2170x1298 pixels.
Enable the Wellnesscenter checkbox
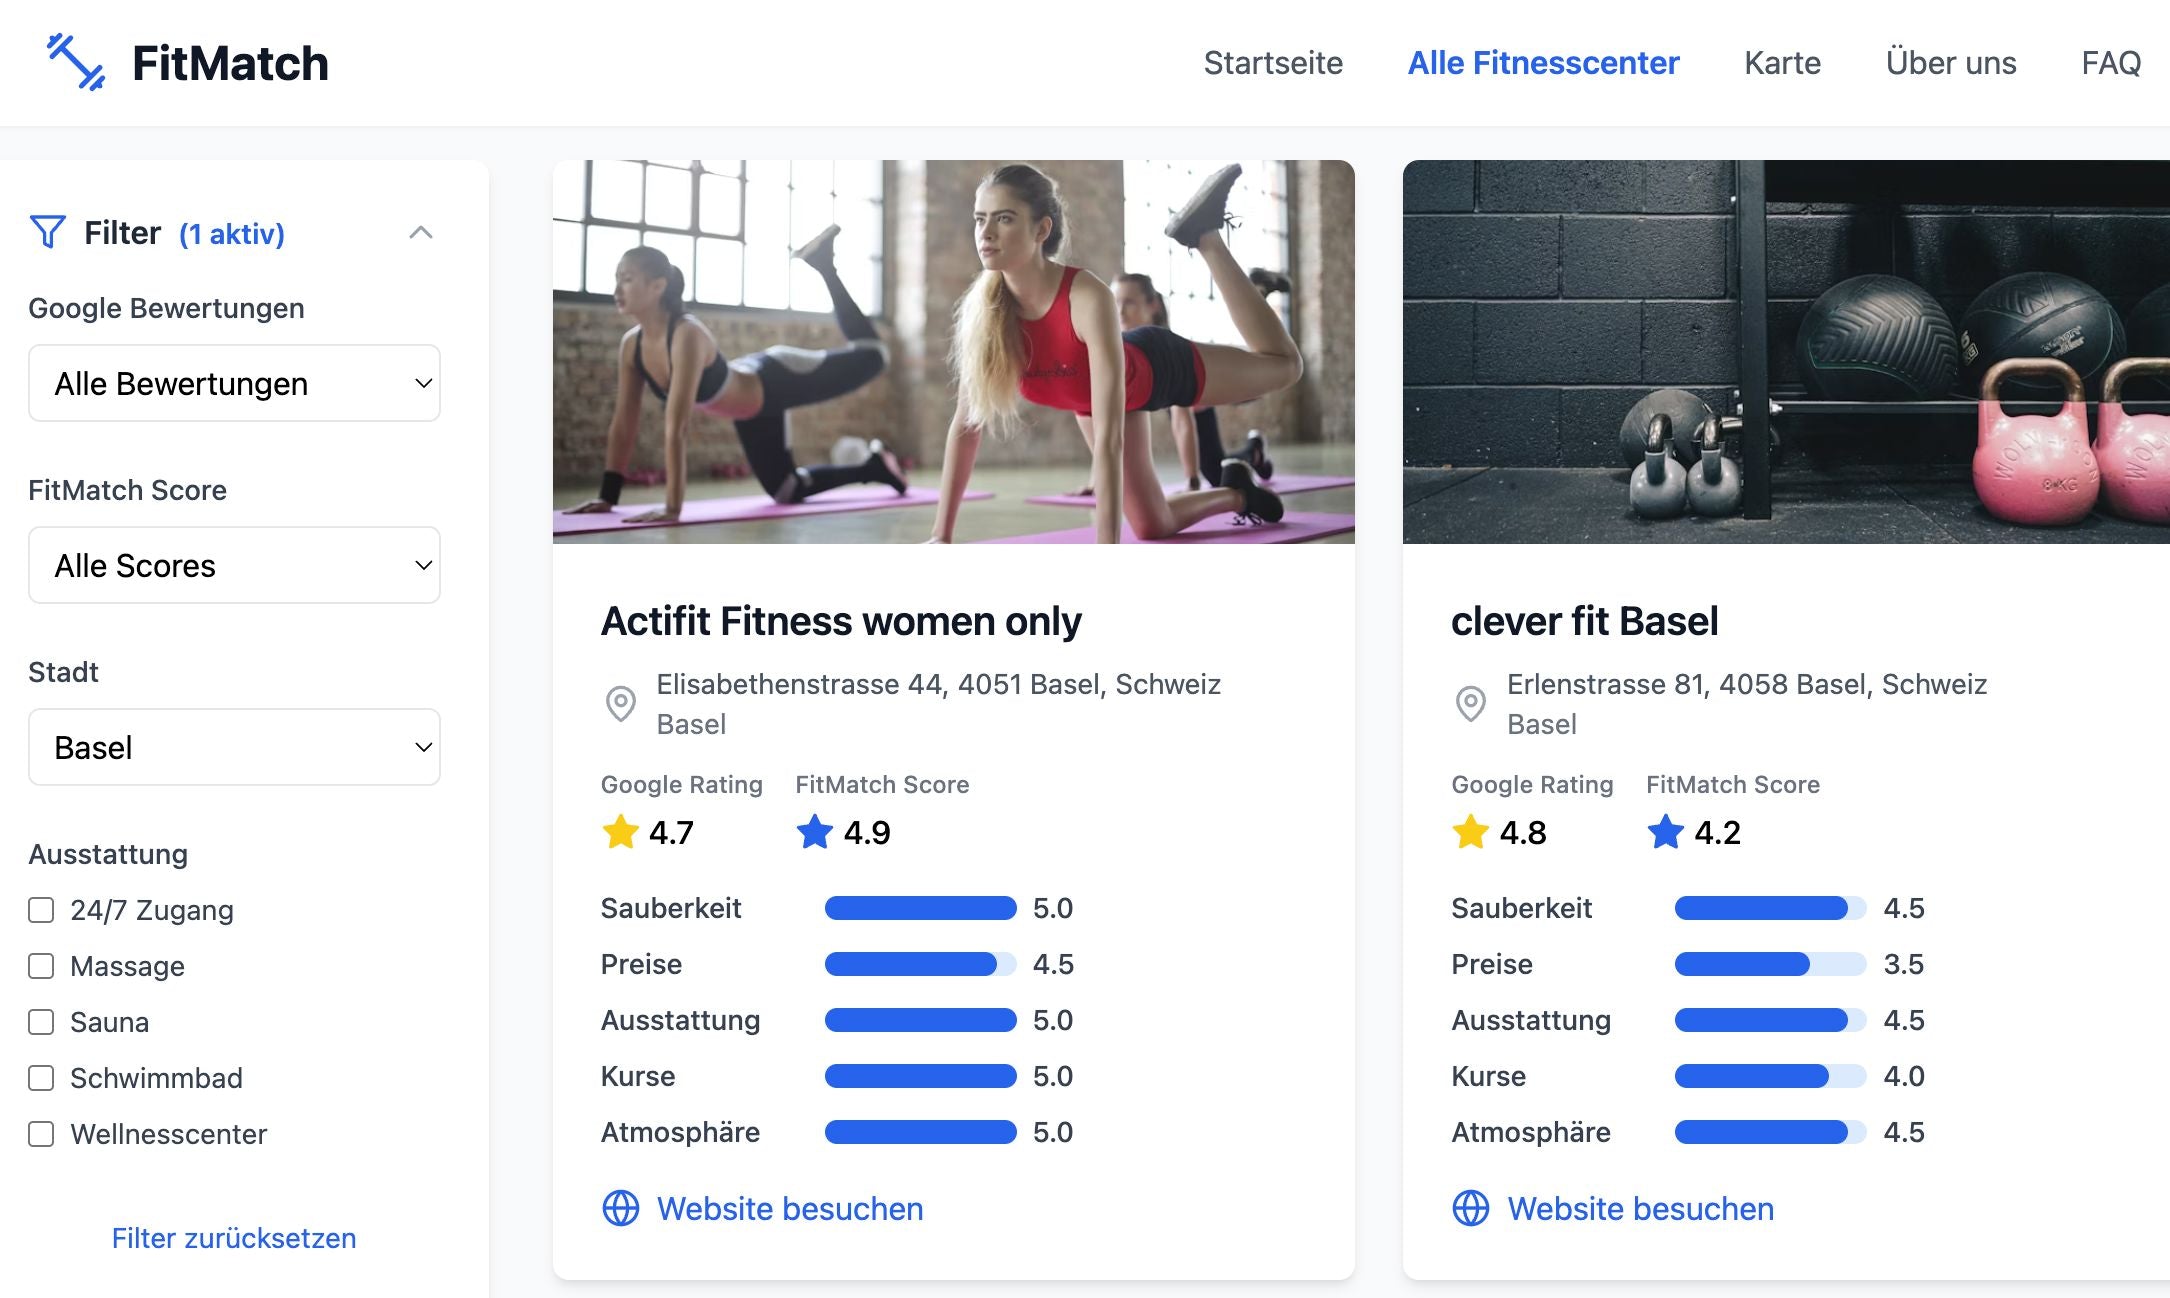(x=41, y=1134)
